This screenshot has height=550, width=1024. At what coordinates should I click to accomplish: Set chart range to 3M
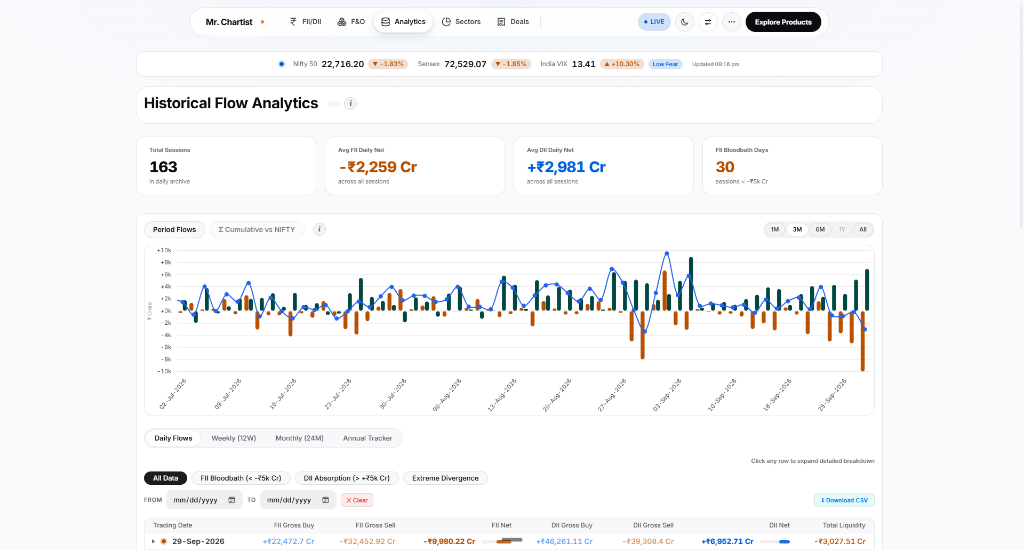tap(797, 229)
